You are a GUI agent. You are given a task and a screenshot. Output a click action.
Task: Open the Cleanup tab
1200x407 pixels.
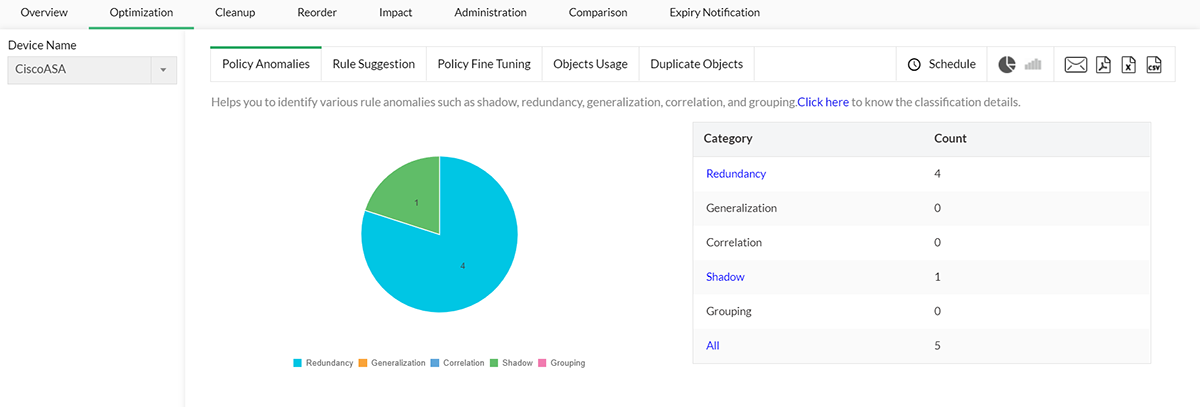(235, 13)
